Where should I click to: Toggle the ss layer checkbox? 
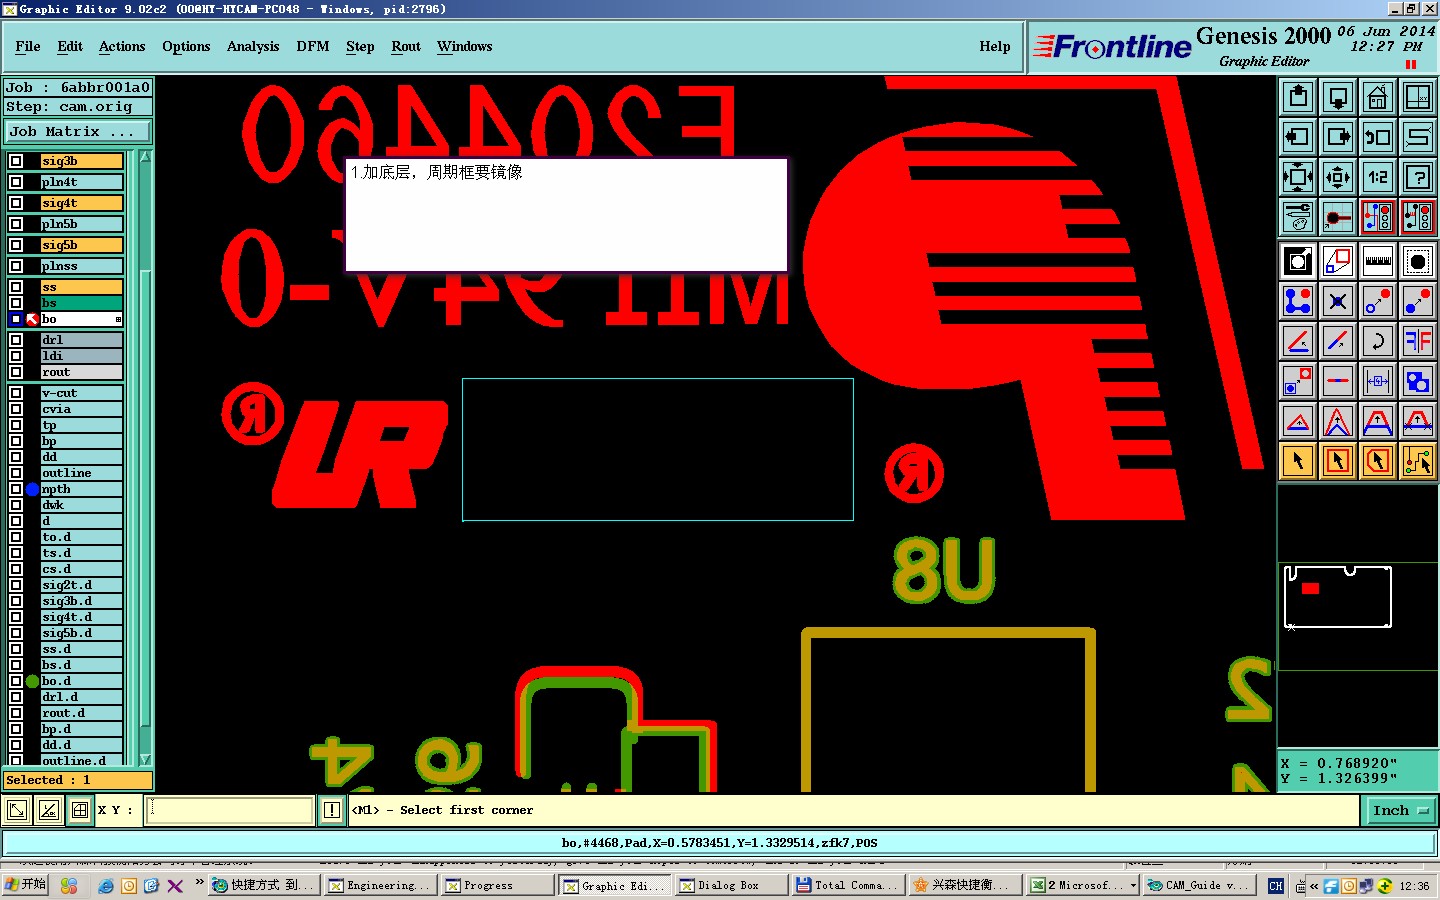16,287
